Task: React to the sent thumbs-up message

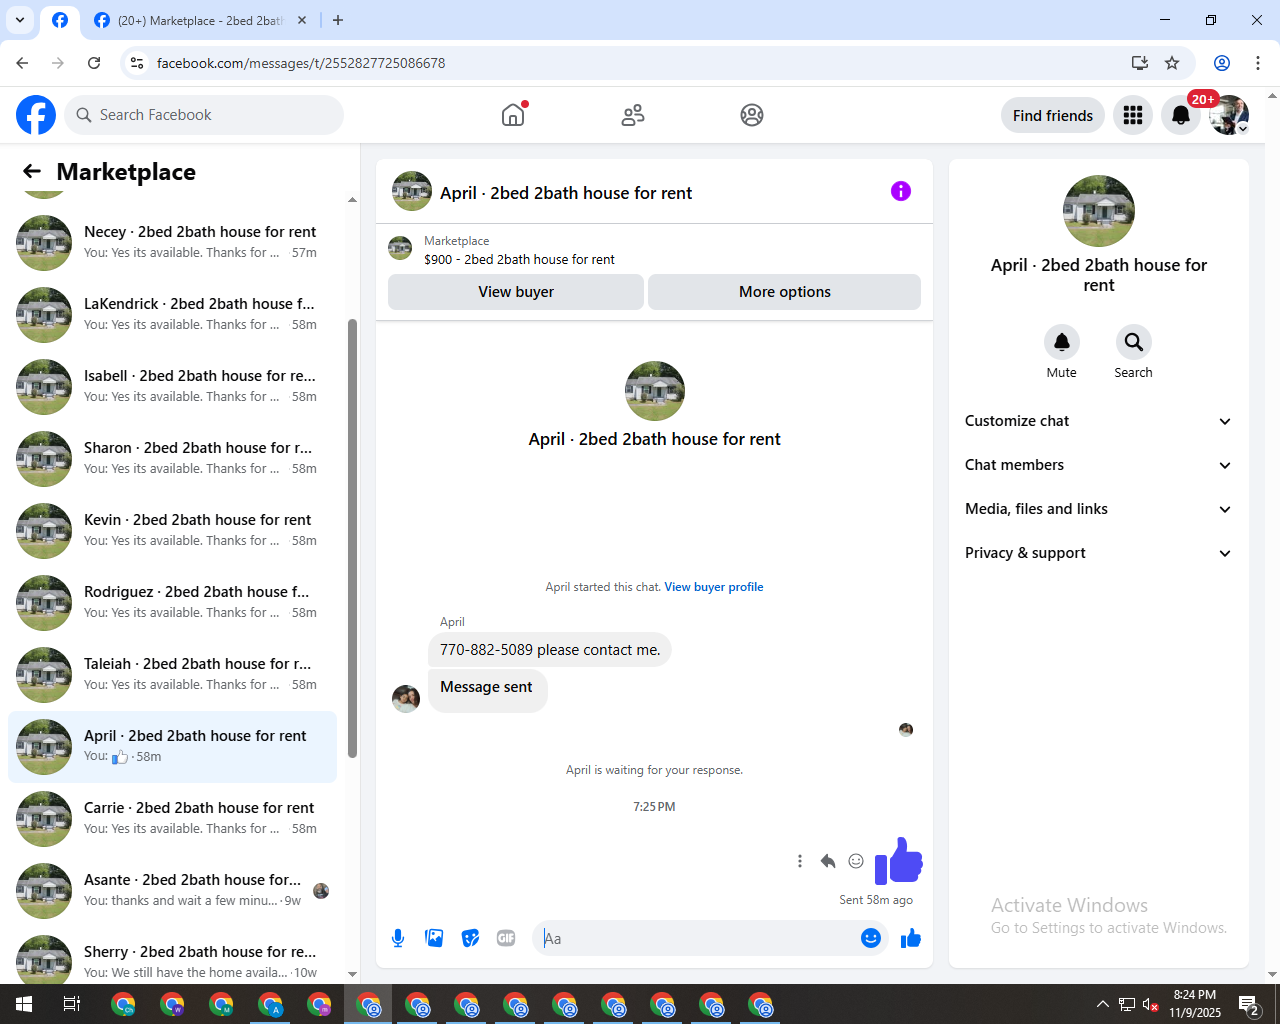Action: click(x=856, y=861)
